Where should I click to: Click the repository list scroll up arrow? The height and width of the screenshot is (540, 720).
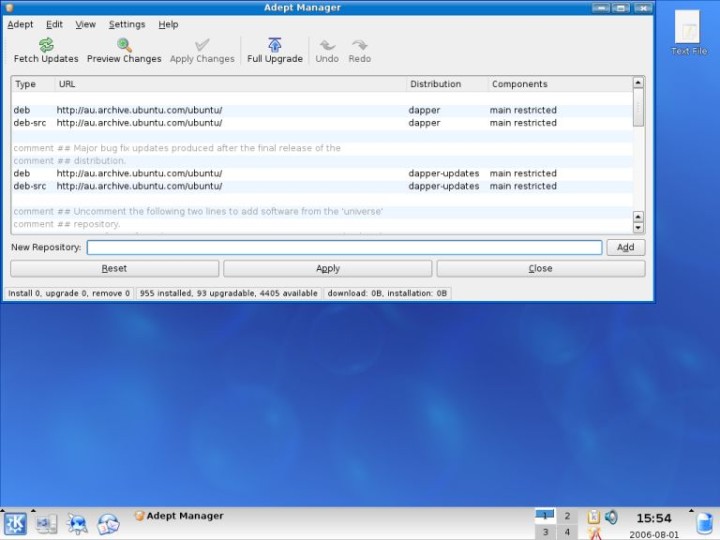click(638, 82)
